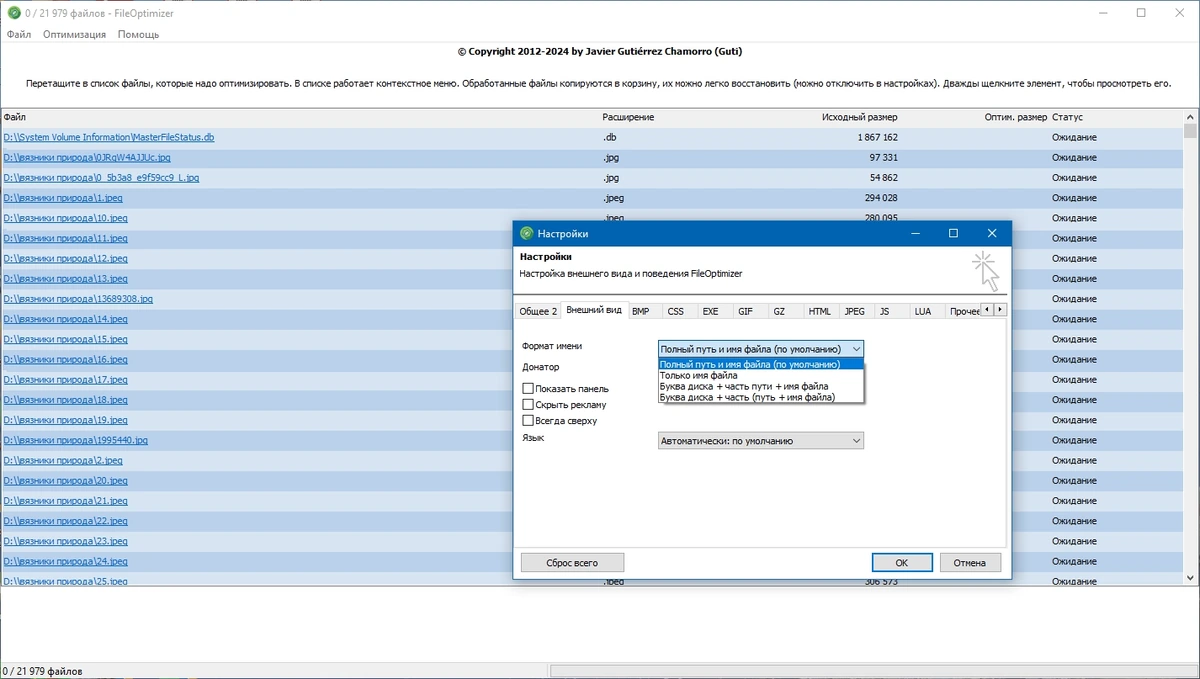The width and height of the screenshot is (1200, 679).
Task: Select the 'Внешний вид' tab
Action: pyautogui.click(x=594, y=310)
